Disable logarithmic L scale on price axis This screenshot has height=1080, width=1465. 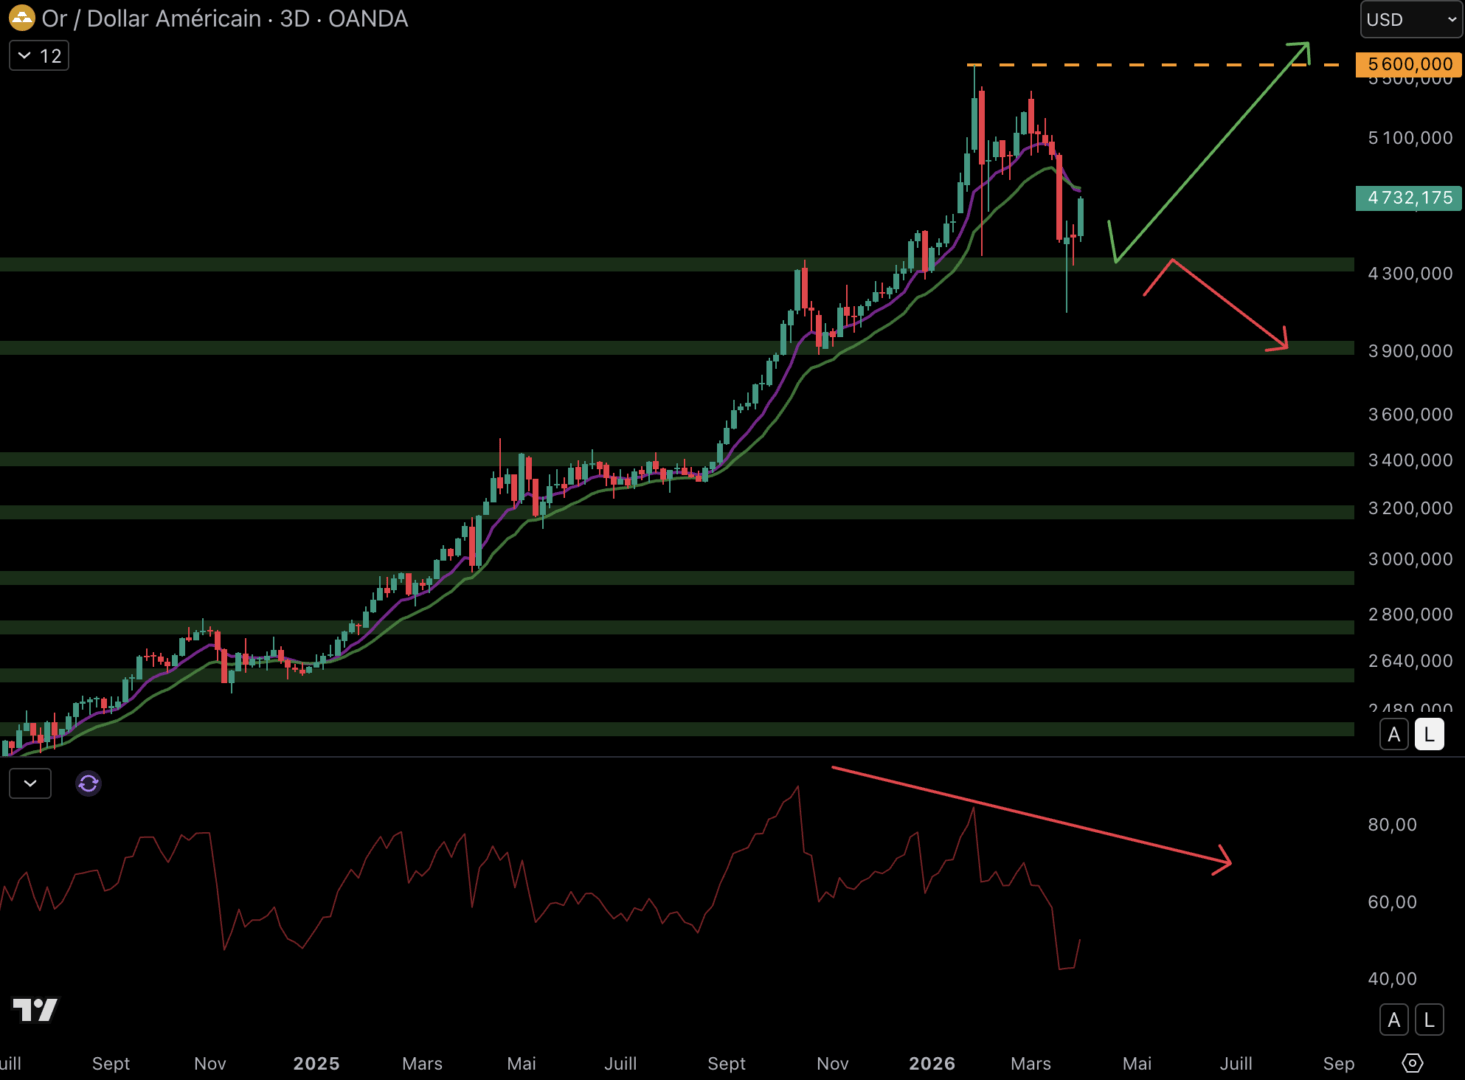pyautogui.click(x=1429, y=733)
